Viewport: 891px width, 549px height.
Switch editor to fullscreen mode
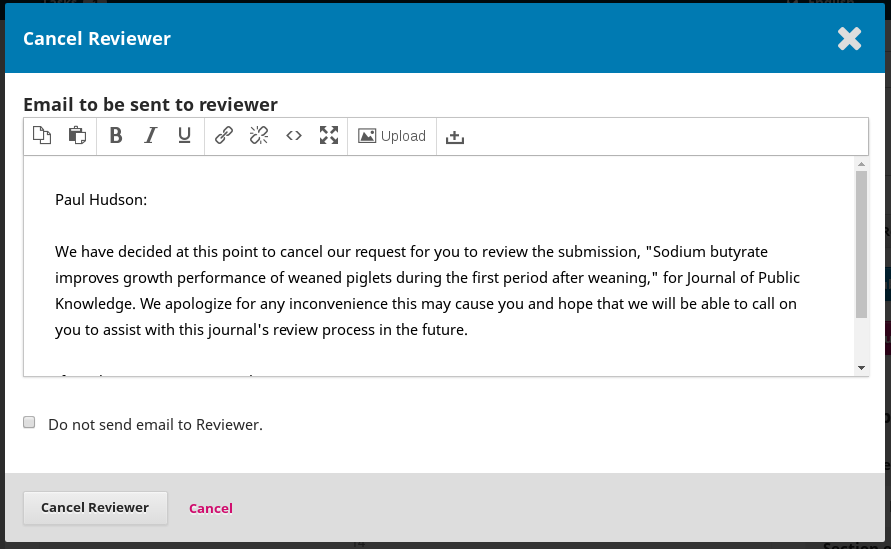329,136
